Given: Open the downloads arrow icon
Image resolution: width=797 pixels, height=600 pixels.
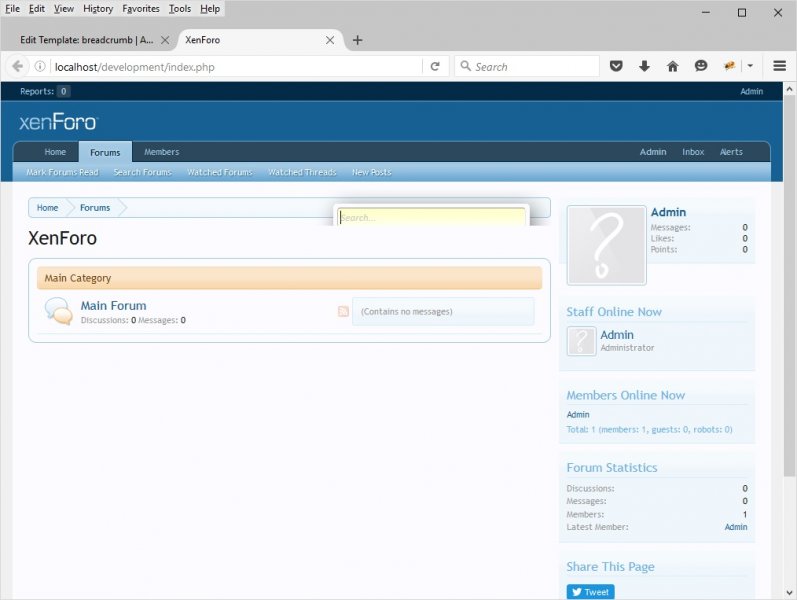Looking at the screenshot, I should [645, 66].
